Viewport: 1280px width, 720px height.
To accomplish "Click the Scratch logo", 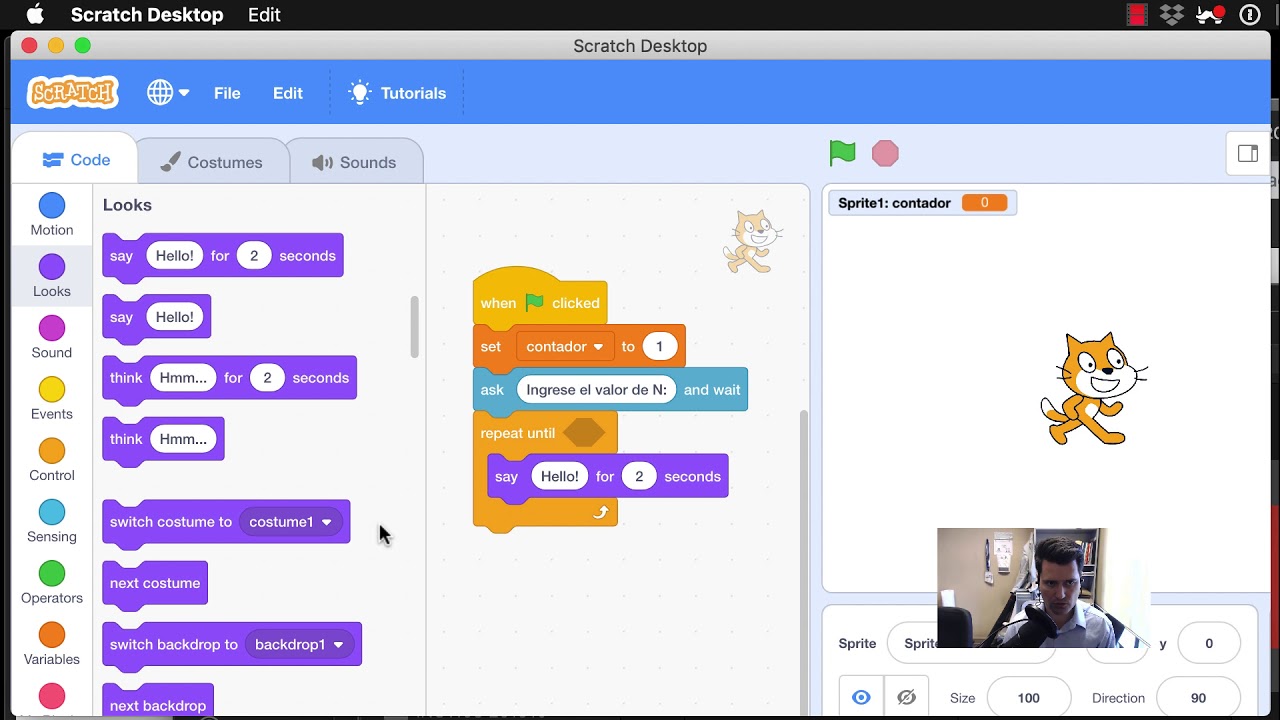I will pos(73,93).
